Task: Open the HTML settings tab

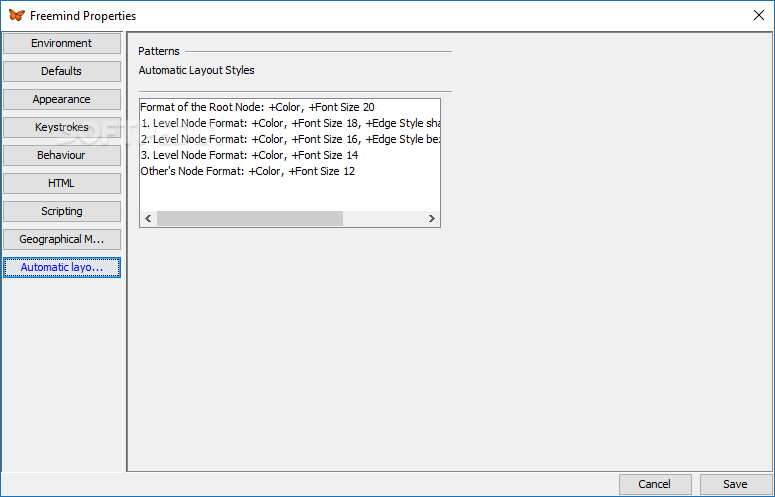Action: (x=62, y=183)
